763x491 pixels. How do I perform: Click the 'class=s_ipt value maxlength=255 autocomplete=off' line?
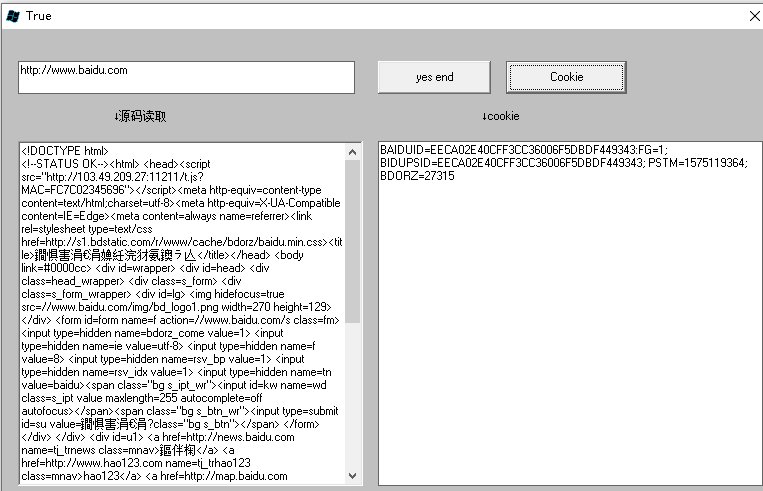[x=142, y=398]
